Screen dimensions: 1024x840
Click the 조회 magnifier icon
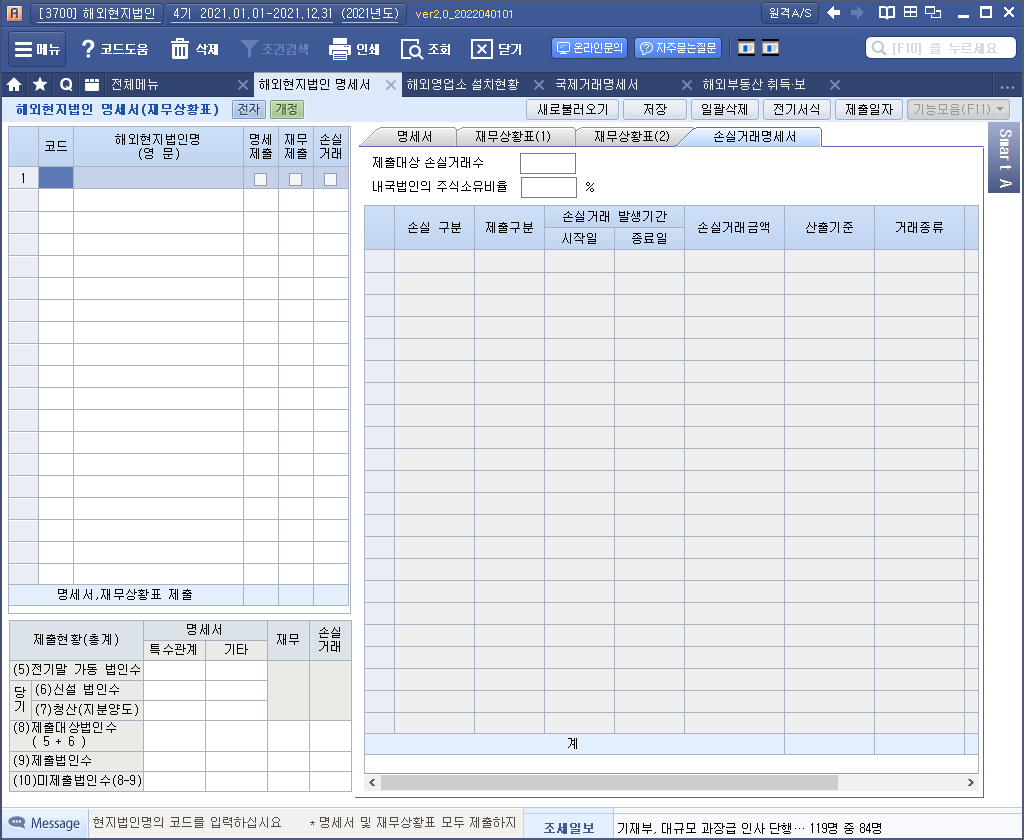pyautogui.click(x=411, y=49)
